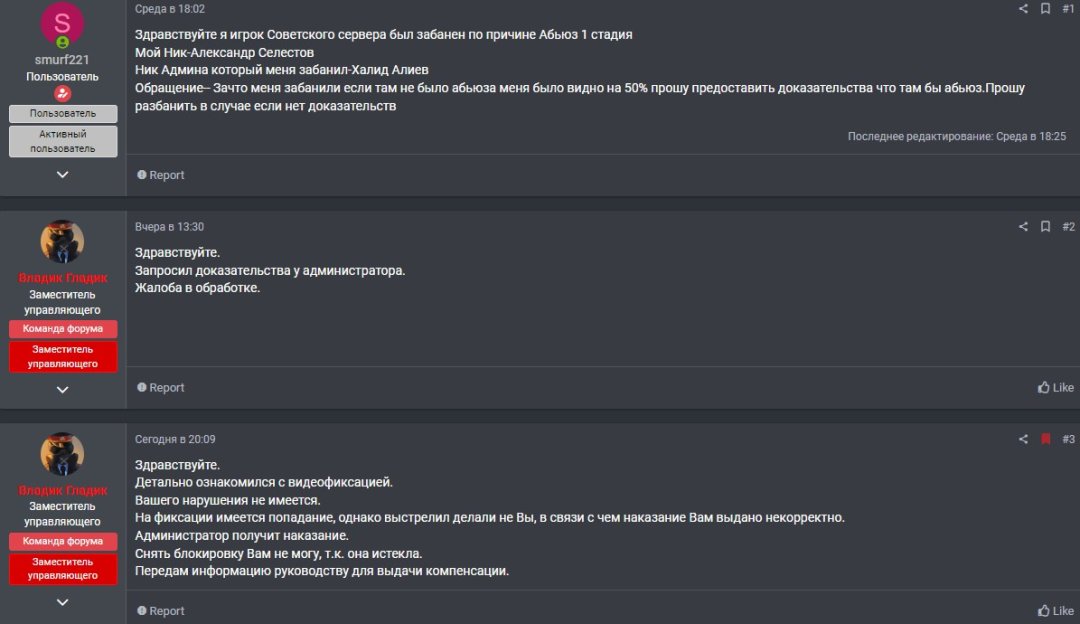Click share icon on post #2
1080x624 pixels.
click(1023, 227)
